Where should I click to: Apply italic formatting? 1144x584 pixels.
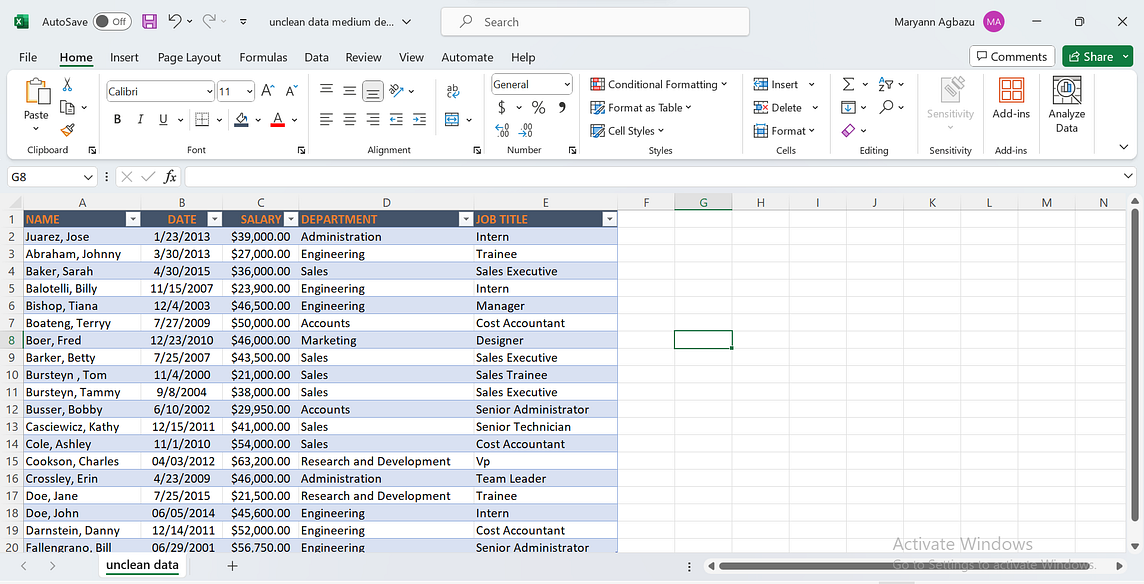[x=139, y=118]
